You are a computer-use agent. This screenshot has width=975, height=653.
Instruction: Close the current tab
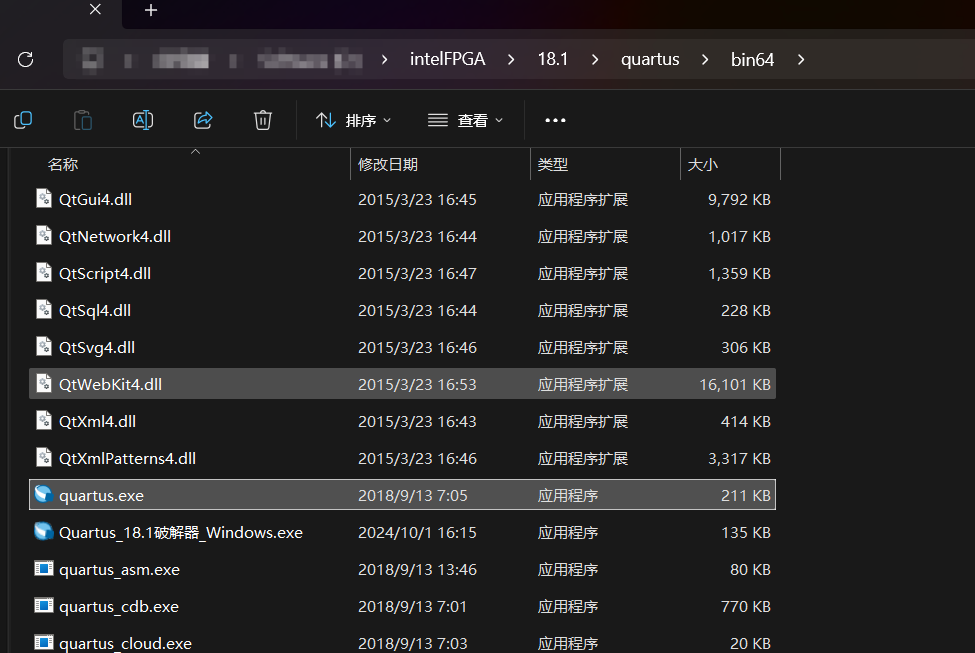(x=95, y=9)
